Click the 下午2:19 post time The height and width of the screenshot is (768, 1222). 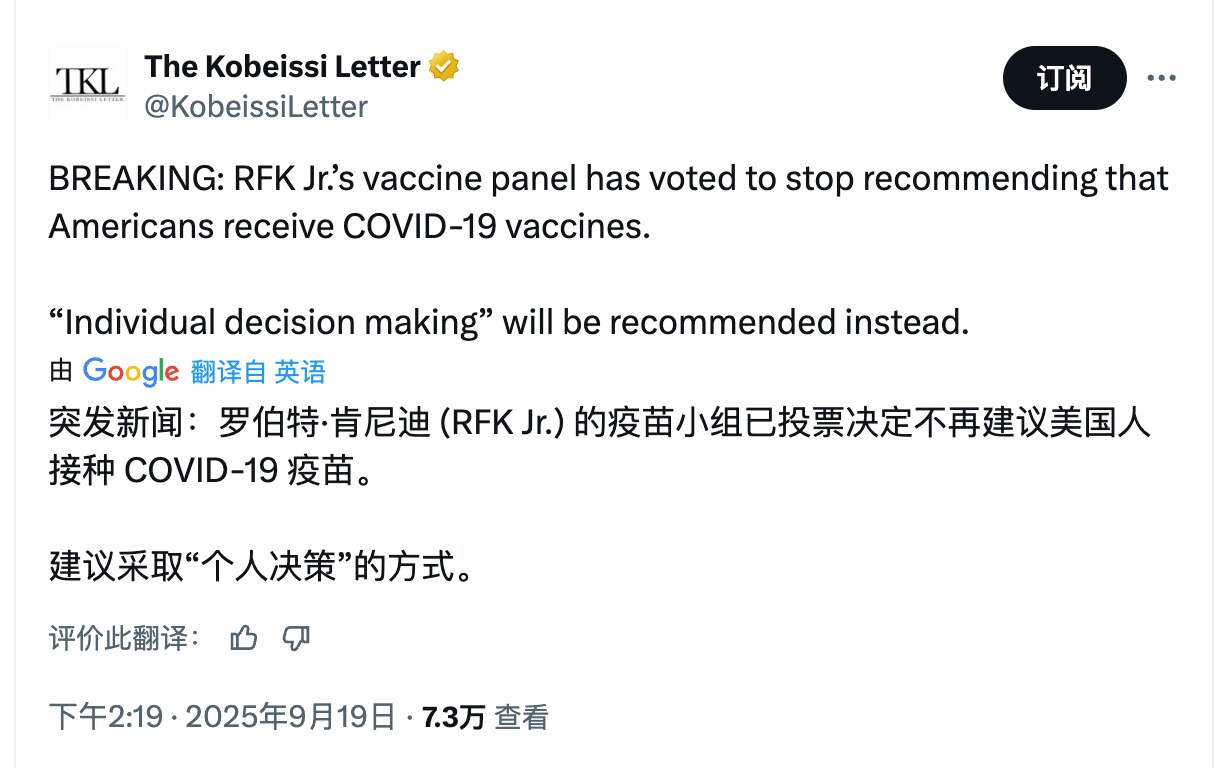click(x=105, y=716)
